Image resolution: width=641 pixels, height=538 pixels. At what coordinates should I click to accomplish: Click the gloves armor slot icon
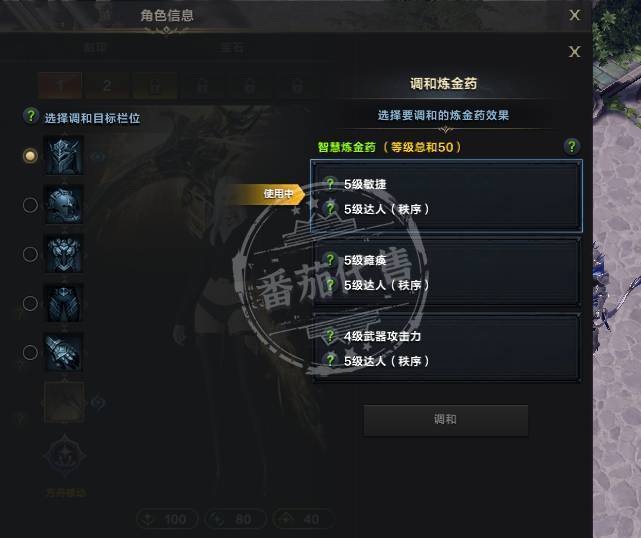coord(64,352)
